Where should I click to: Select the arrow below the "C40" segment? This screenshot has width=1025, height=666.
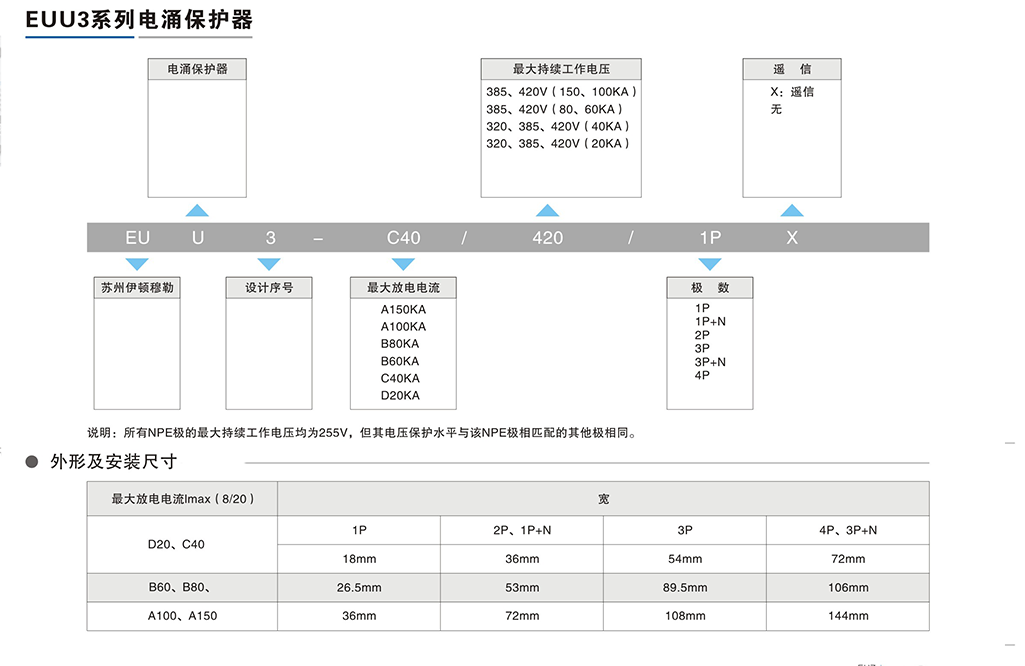click(x=403, y=264)
